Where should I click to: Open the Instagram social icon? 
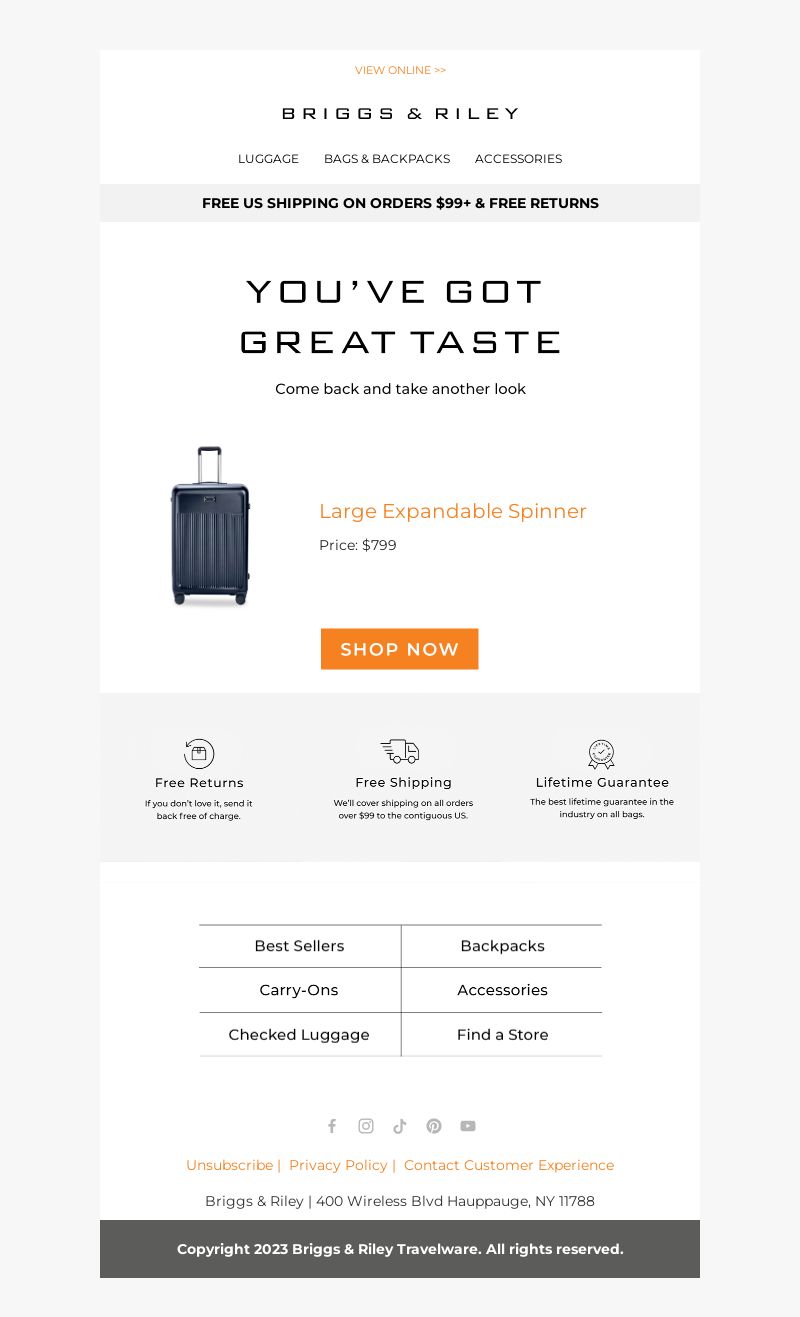pyautogui.click(x=366, y=1126)
